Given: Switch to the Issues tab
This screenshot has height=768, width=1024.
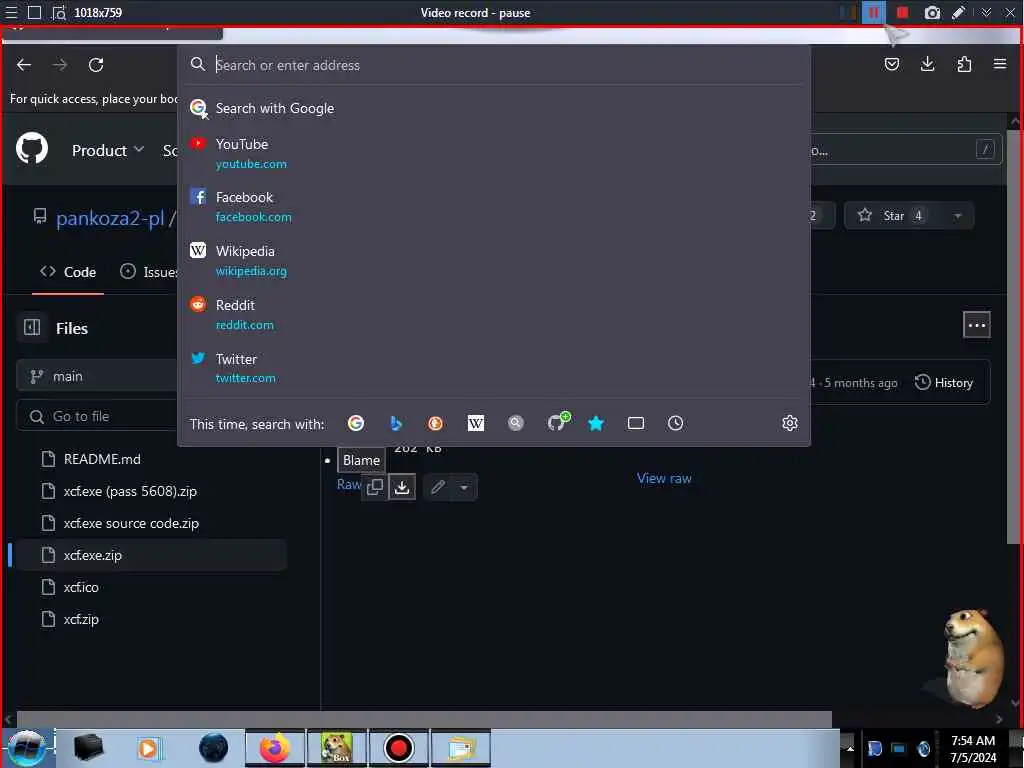Looking at the screenshot, I should pyautogui.click(x=148, y=272).
